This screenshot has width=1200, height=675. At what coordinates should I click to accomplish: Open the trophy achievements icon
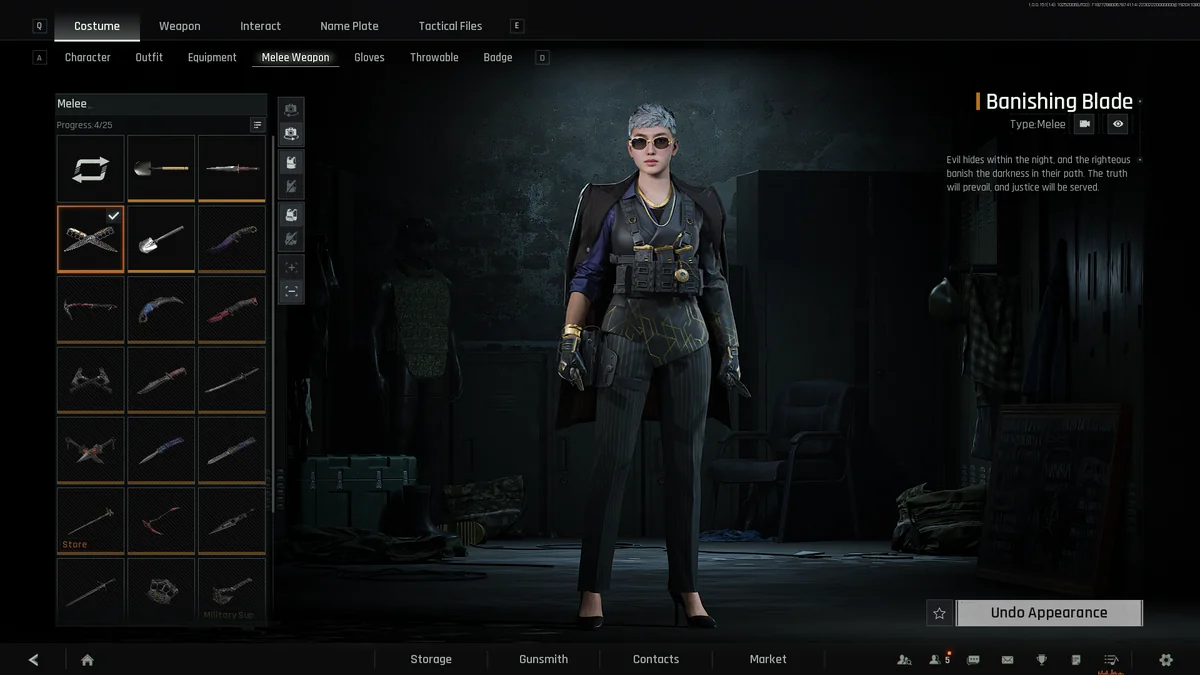point(1041,660)
